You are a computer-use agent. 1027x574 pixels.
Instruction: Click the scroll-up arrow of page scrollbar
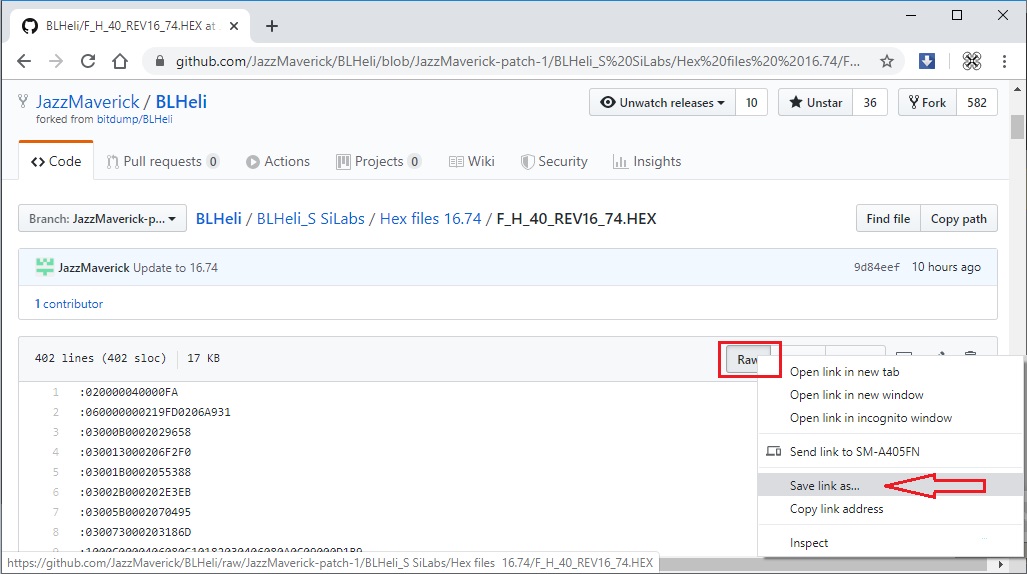pyautogui.click(x=1017, y=88)
